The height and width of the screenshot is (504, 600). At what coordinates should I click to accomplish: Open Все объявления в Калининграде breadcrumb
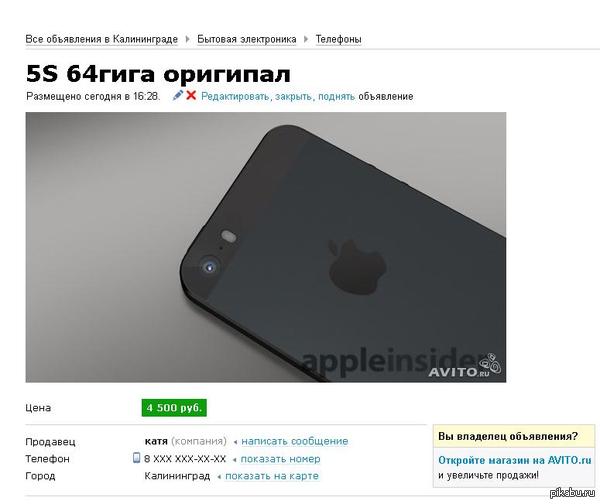point(101,39)
